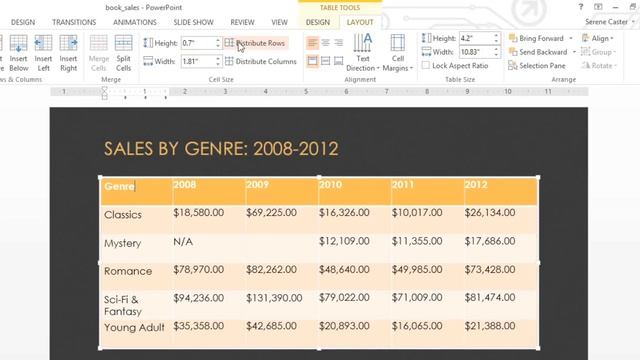Click the Ribbon Display Options icon
This screenshot has height=360, width=640.
coord(598,7)
